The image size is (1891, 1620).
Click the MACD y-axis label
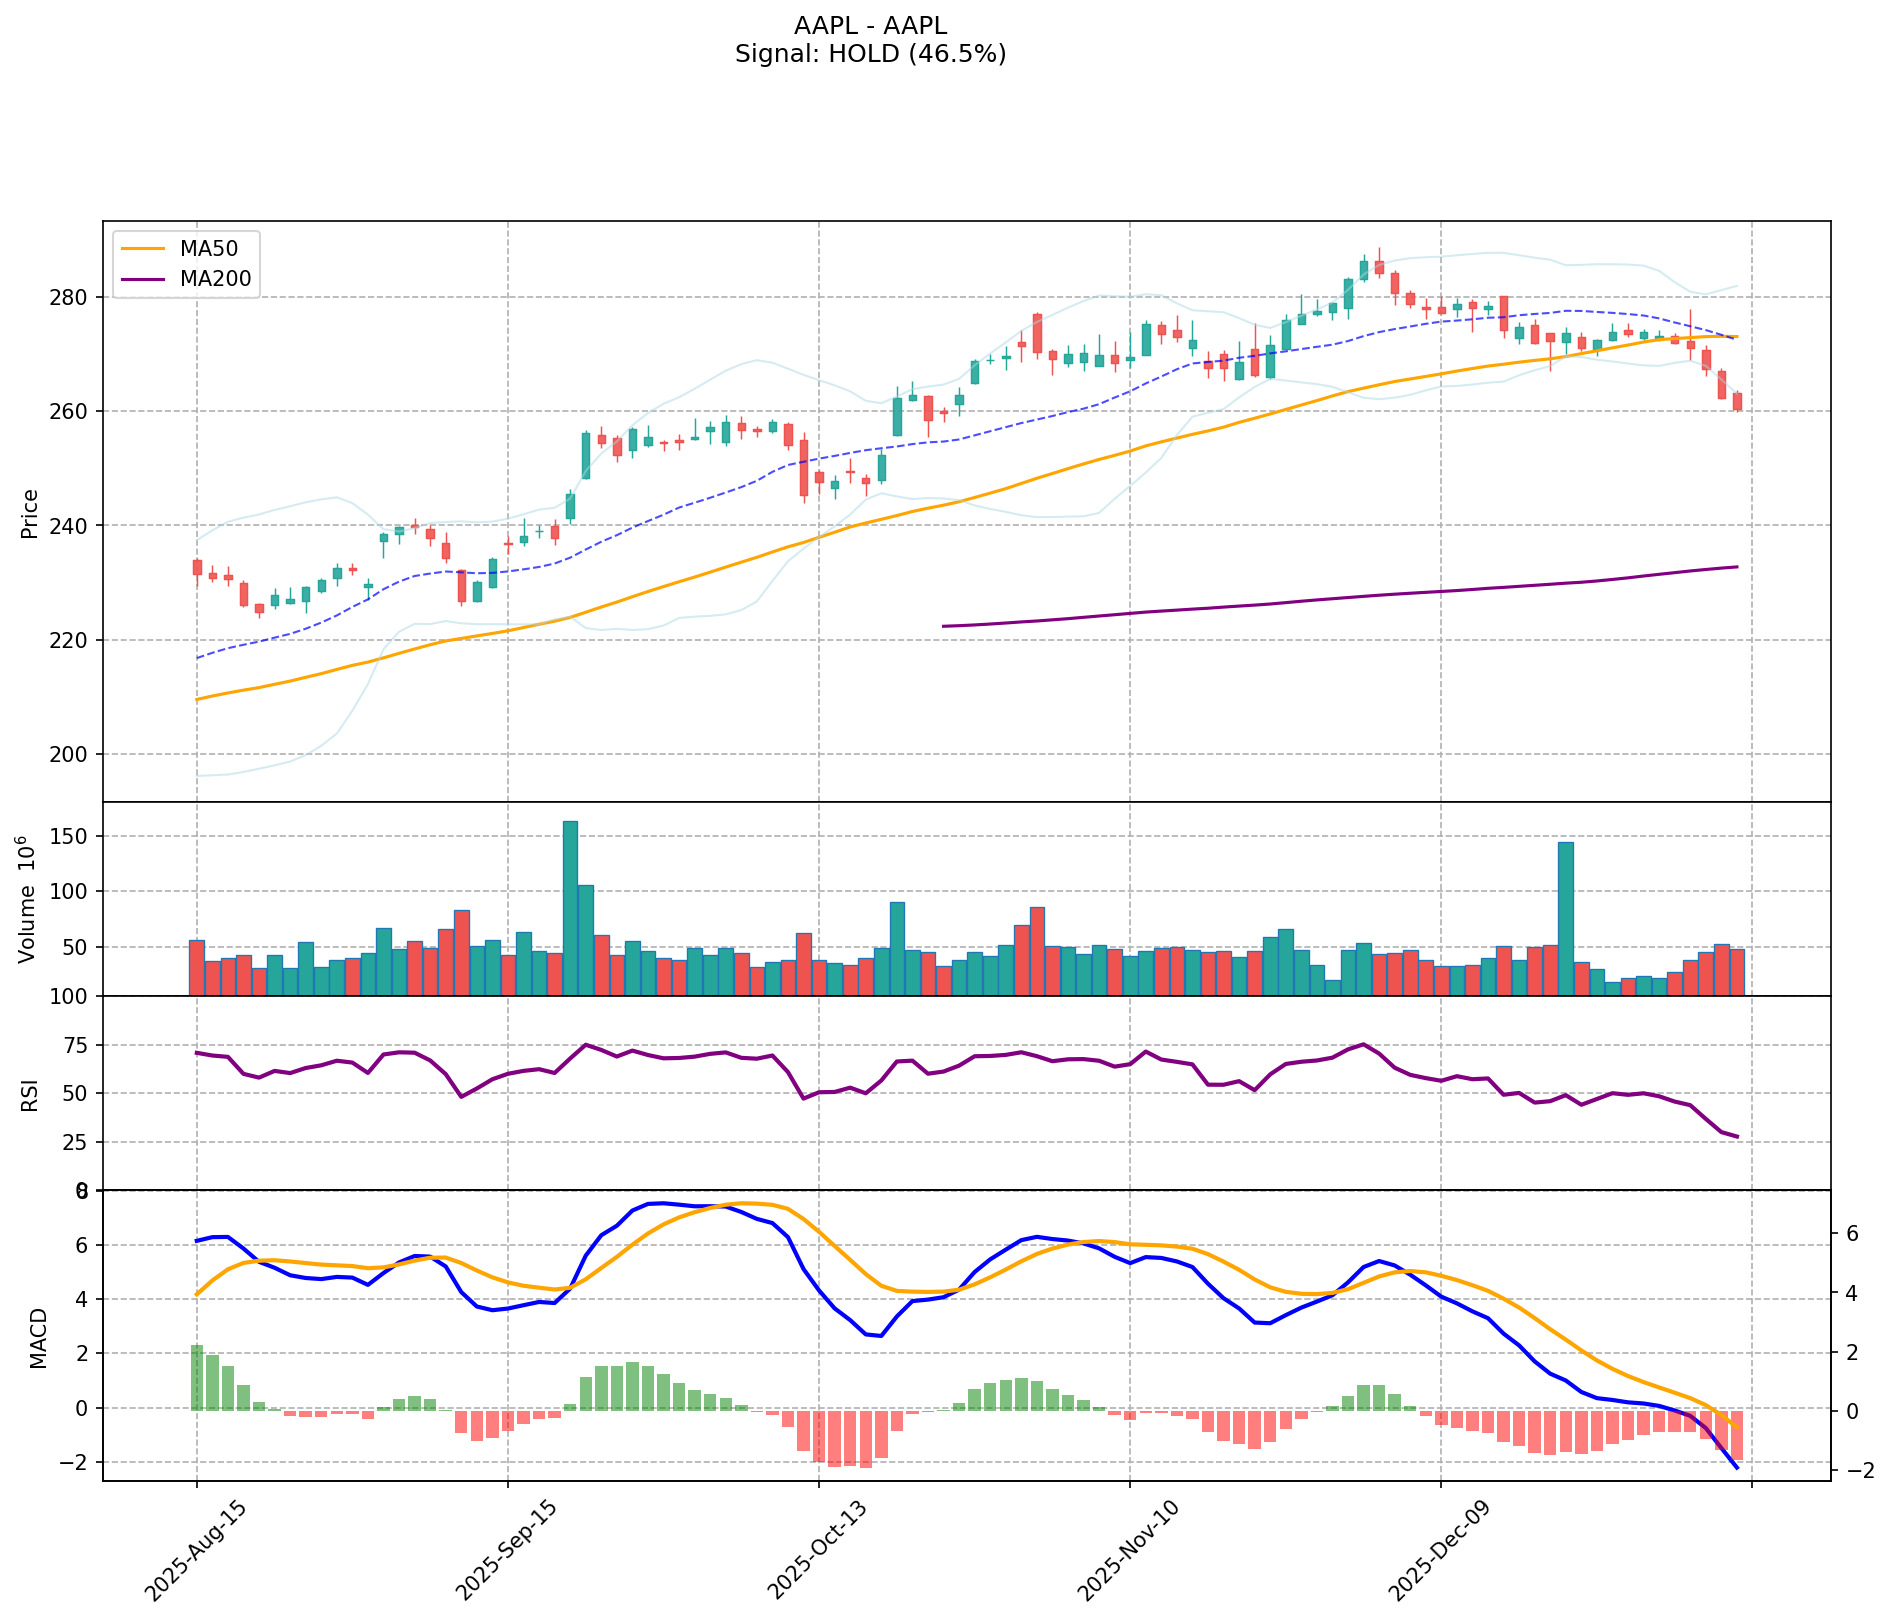pos(38,1337)
